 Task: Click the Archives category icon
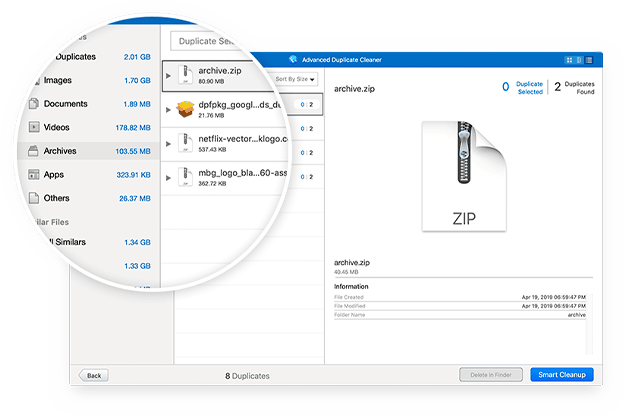33,151
